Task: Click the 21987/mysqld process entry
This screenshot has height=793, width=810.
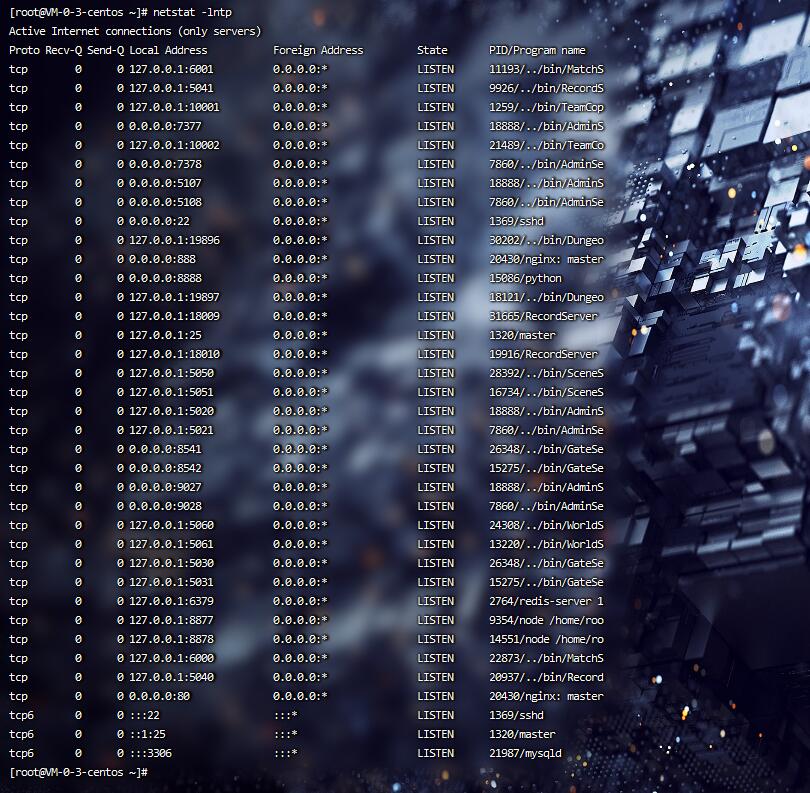Action: [x=525, y=753]
